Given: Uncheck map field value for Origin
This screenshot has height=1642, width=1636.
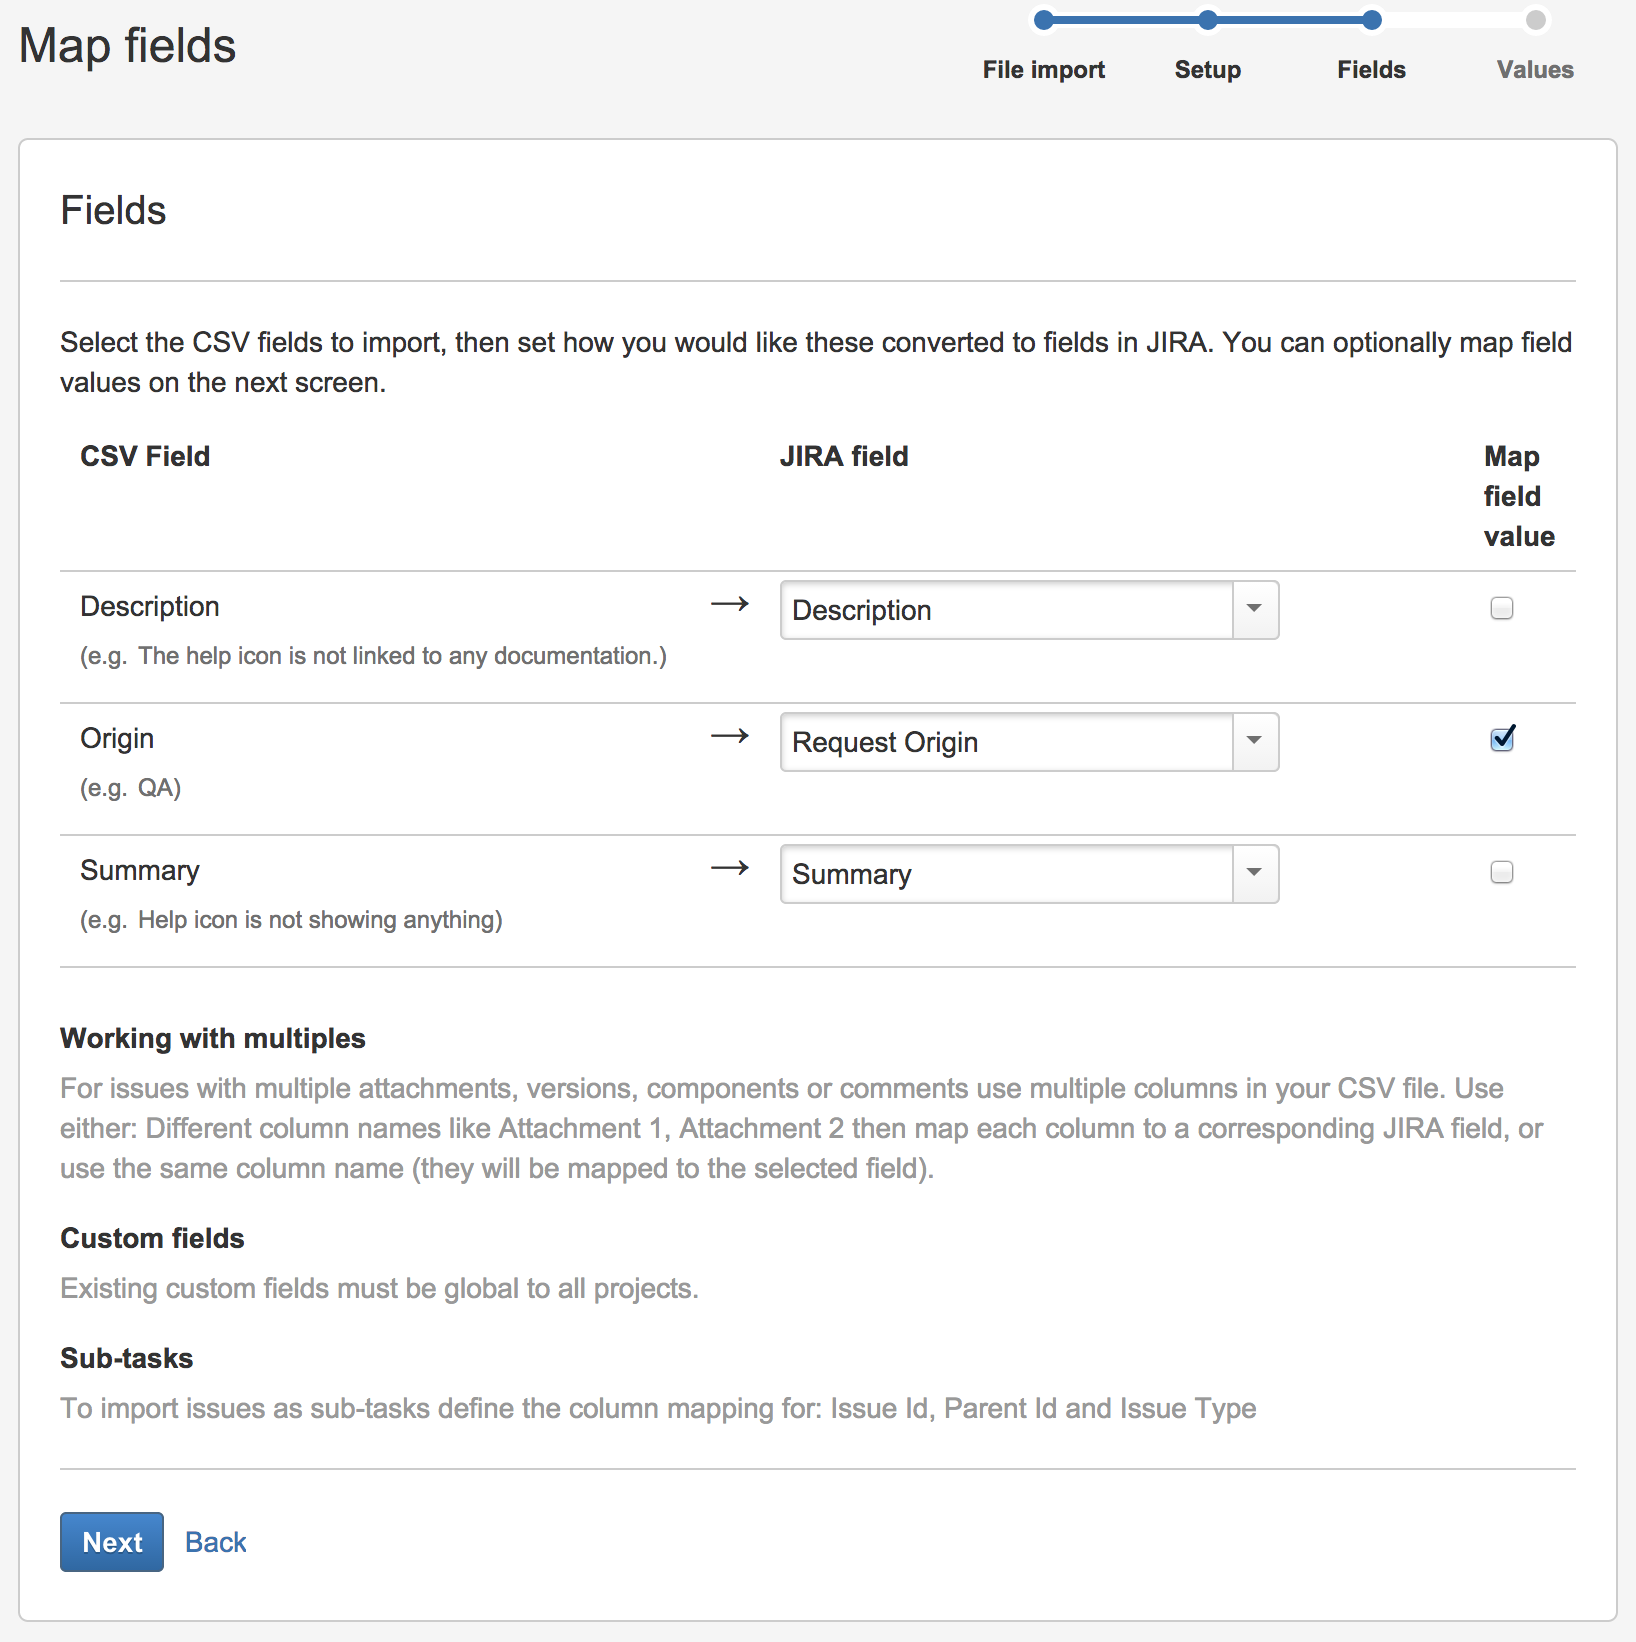Looking at the screenshot, I should coord(1502,739).
